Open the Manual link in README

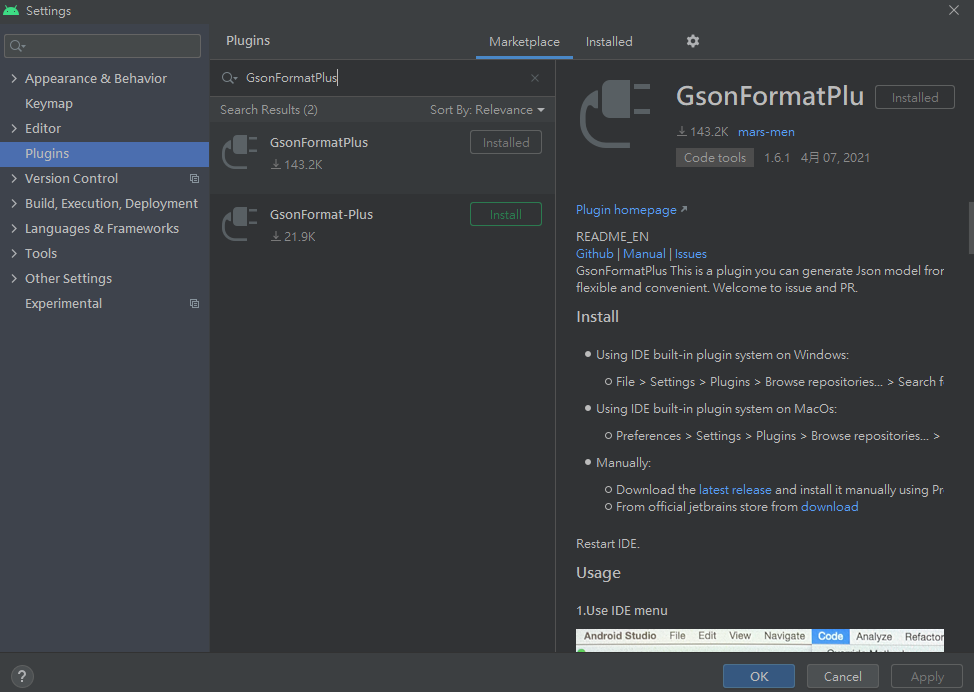[644, 253]
